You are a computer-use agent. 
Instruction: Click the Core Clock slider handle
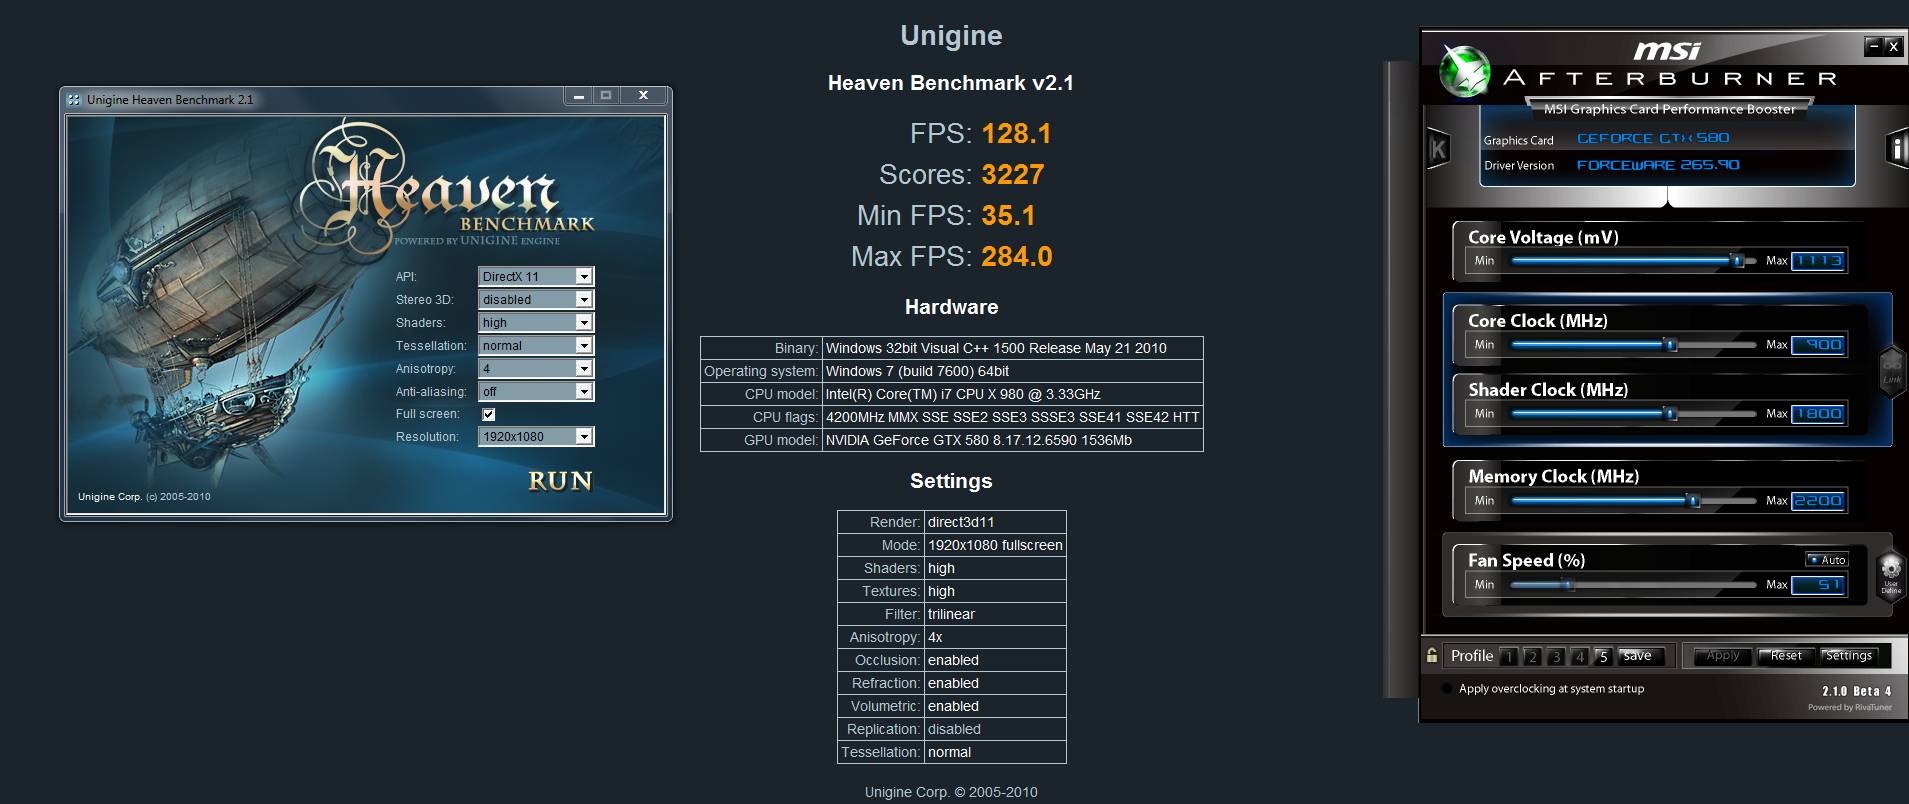tap(1669, 345)
